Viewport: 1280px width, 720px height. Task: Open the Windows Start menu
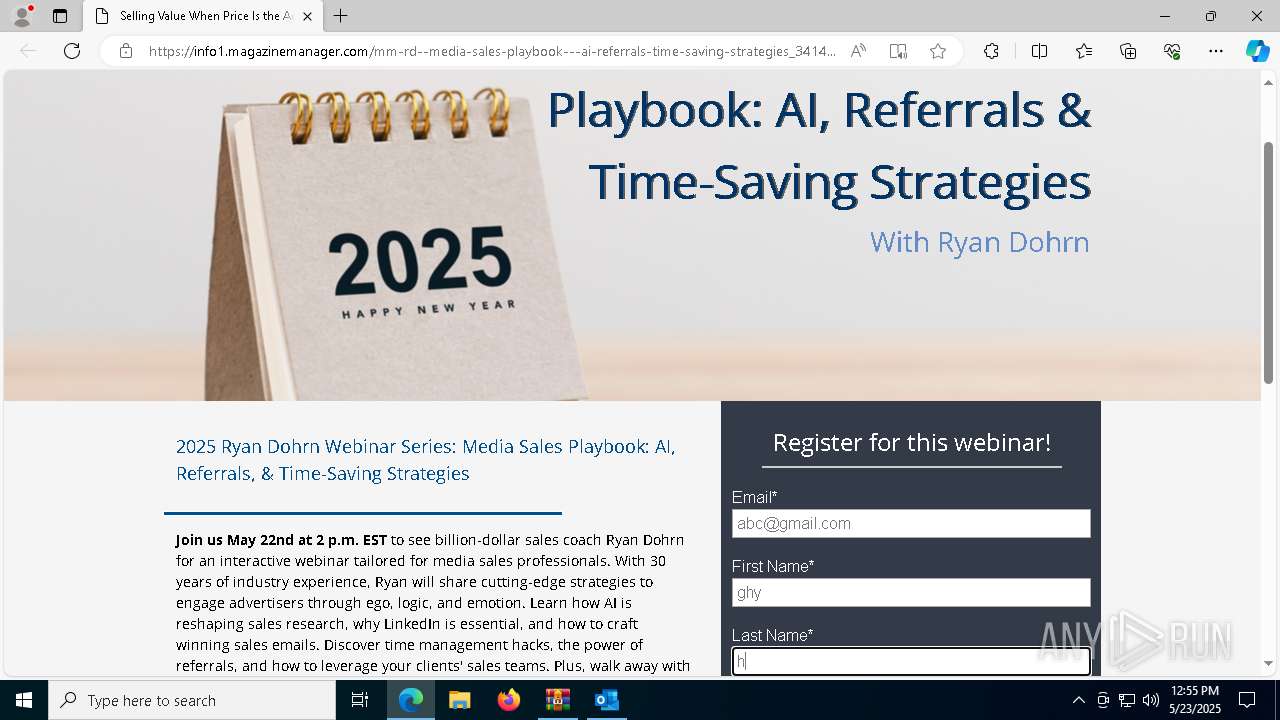click(x=24, y=700)
